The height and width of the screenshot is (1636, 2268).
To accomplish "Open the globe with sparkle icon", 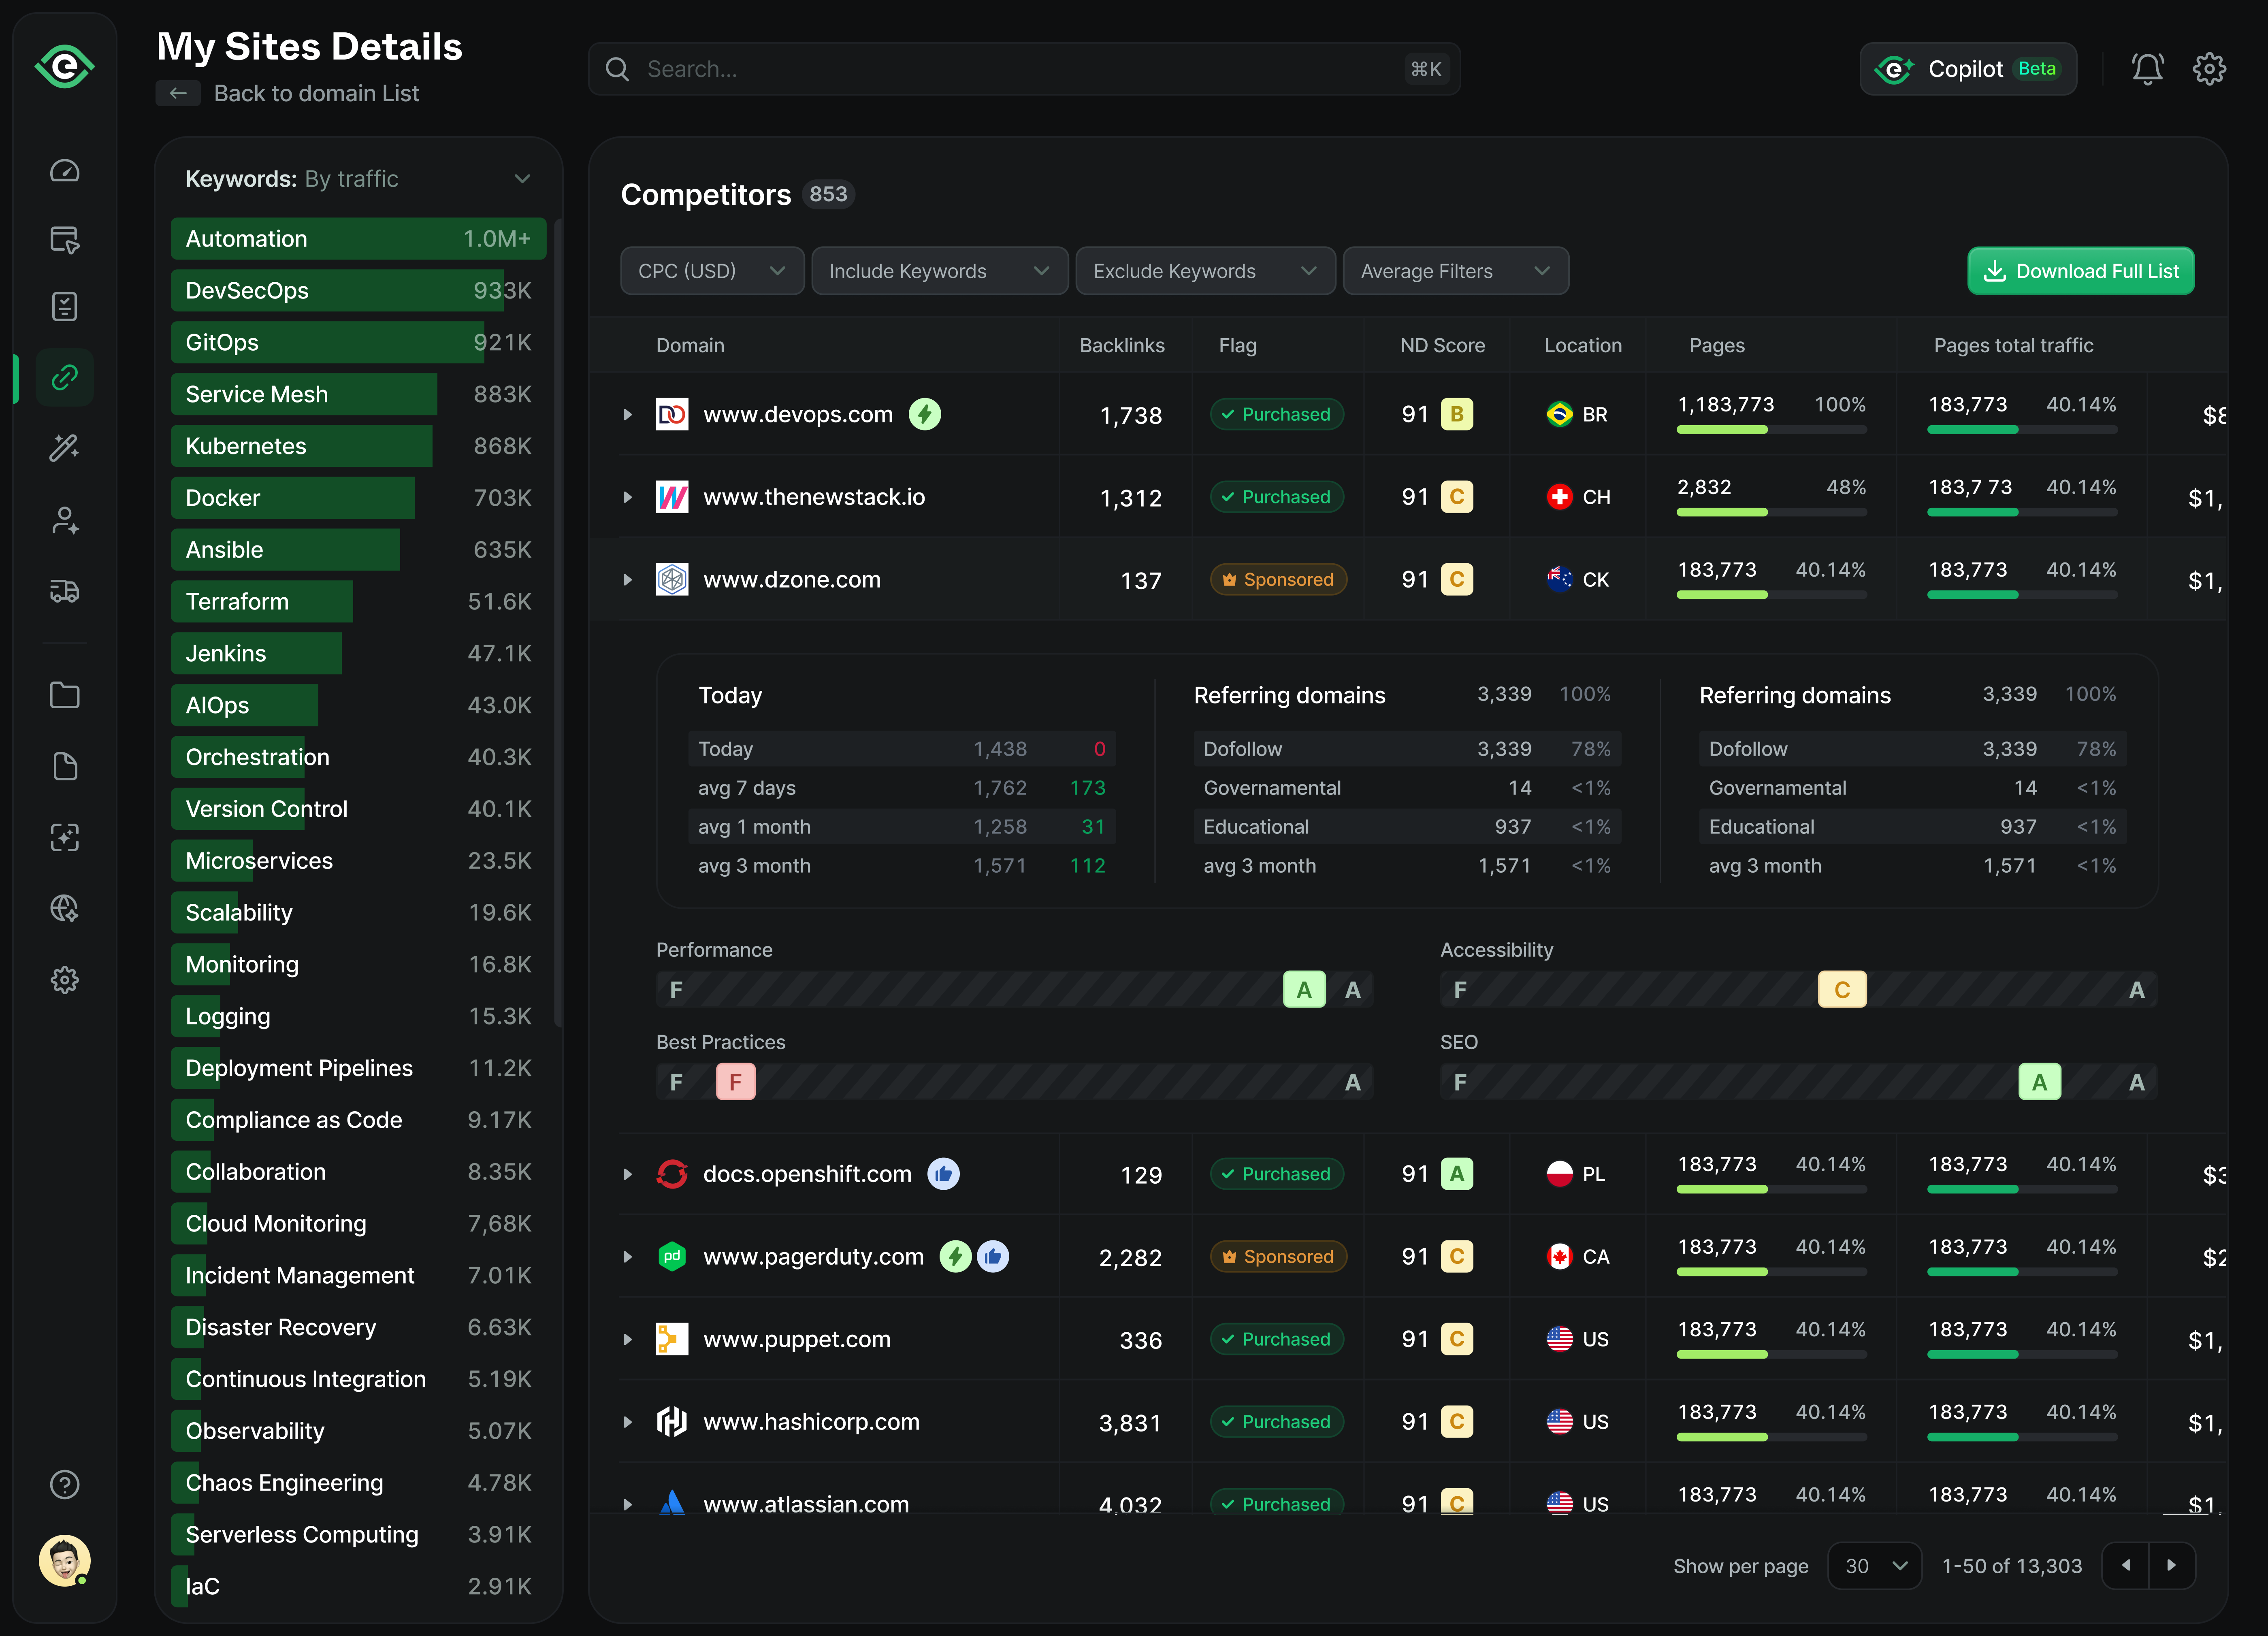I will [64, 908].
